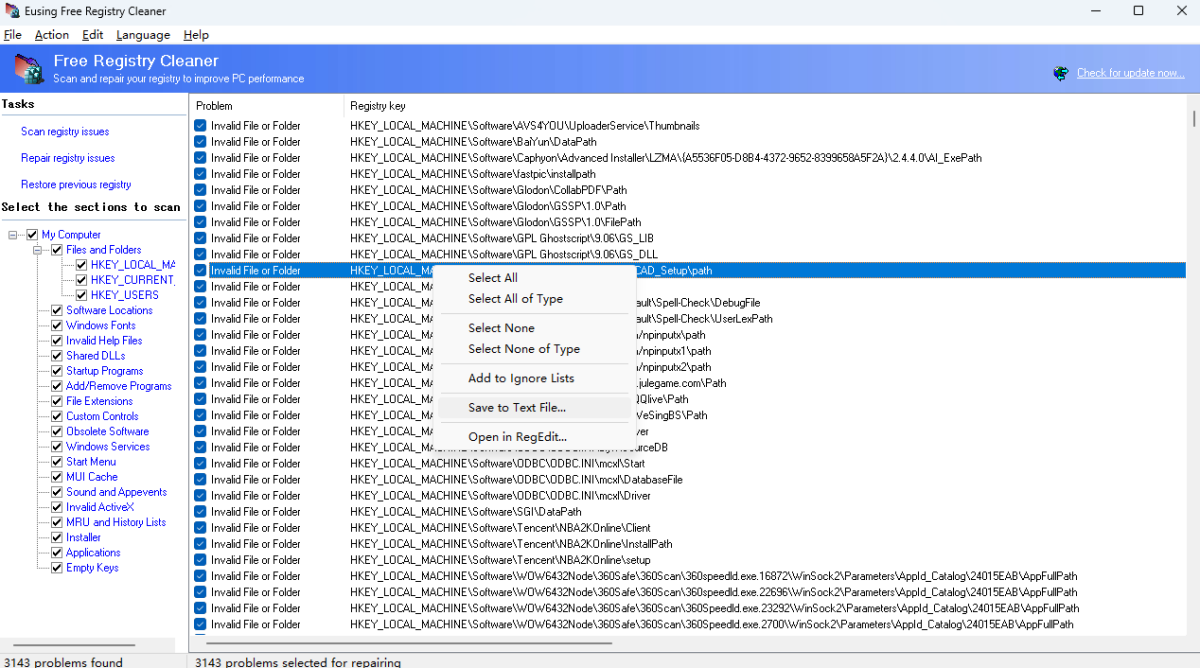The height and width of the screenshot is (668, 1200).
Task: Uncheck the HKEY_USERS tree checkbox
Action: point(81,294)
